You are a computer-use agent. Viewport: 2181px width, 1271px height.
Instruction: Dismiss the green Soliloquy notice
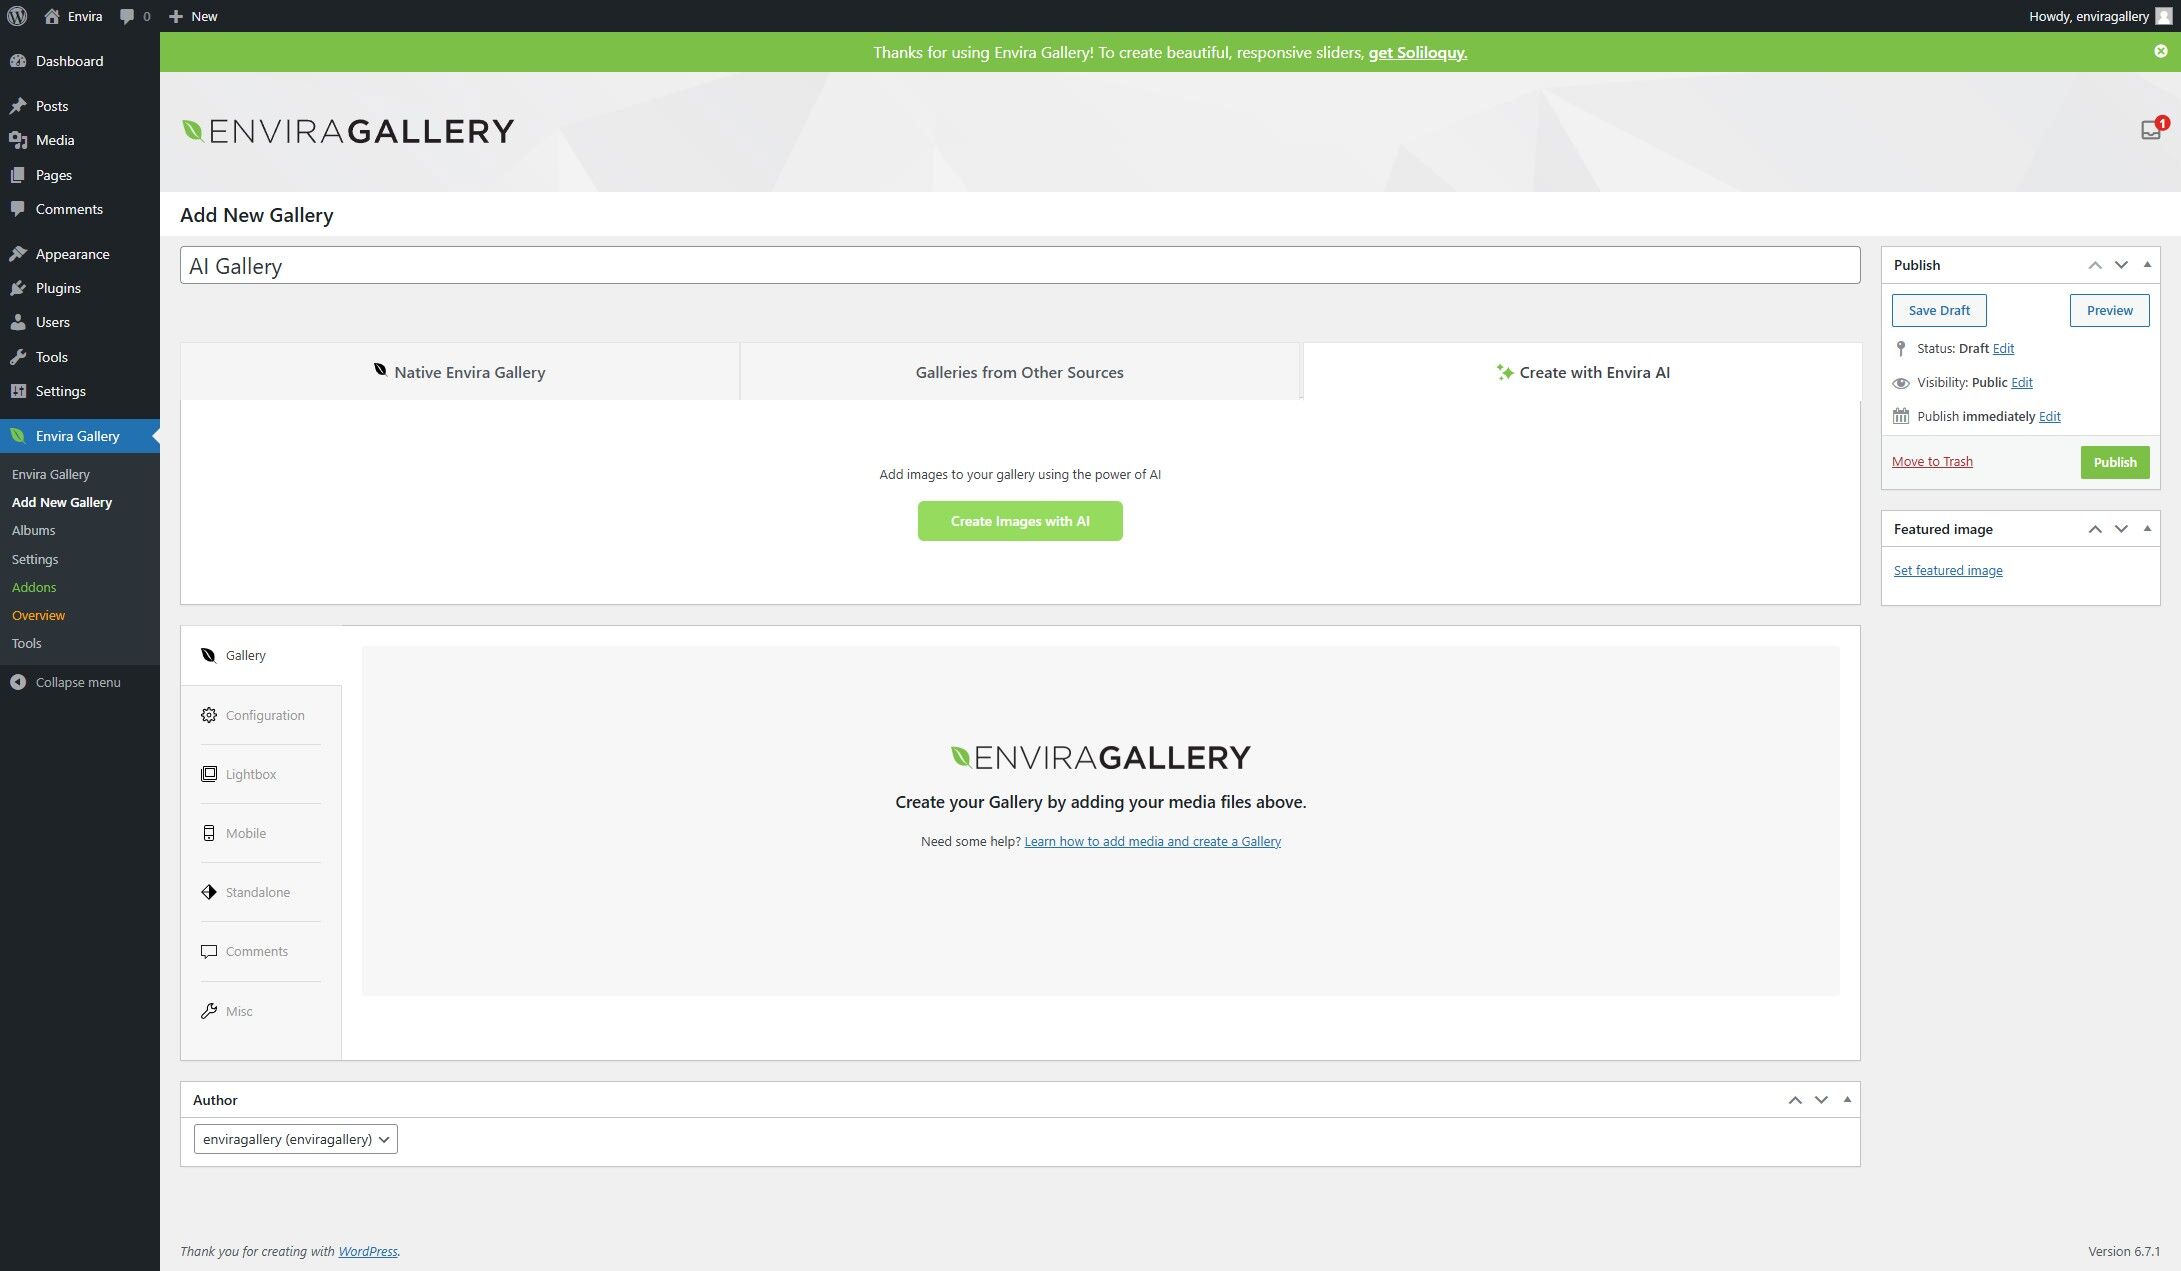[2160, 51]
